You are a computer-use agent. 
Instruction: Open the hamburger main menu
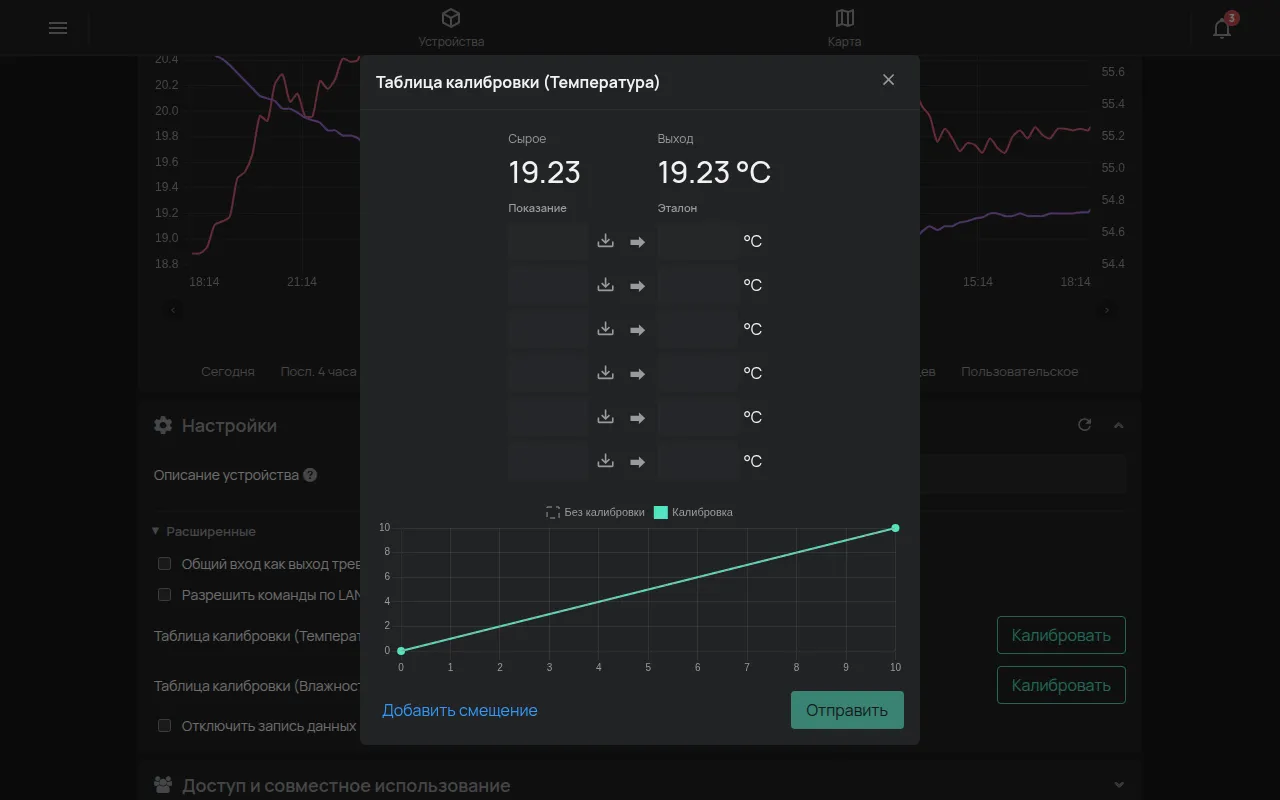[x=58, y=28]
